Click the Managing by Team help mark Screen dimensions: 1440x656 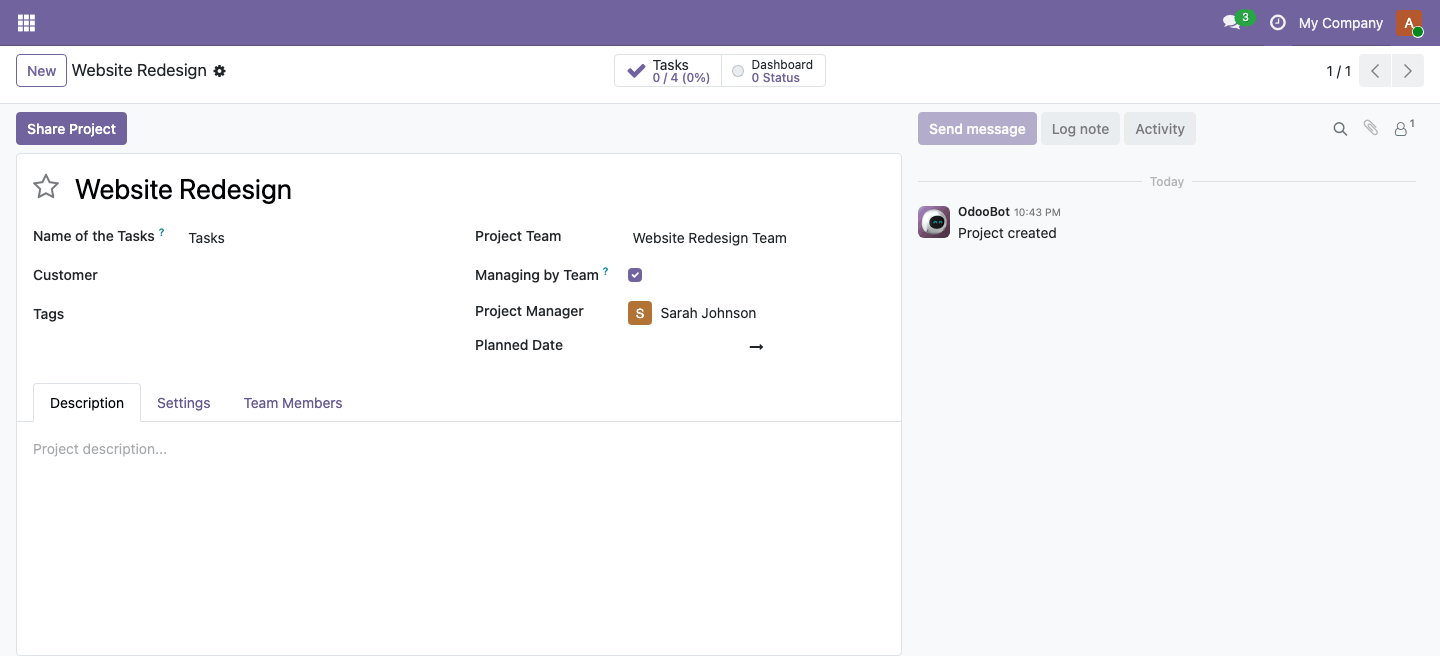pyautogui.click(x=606, y=271)
